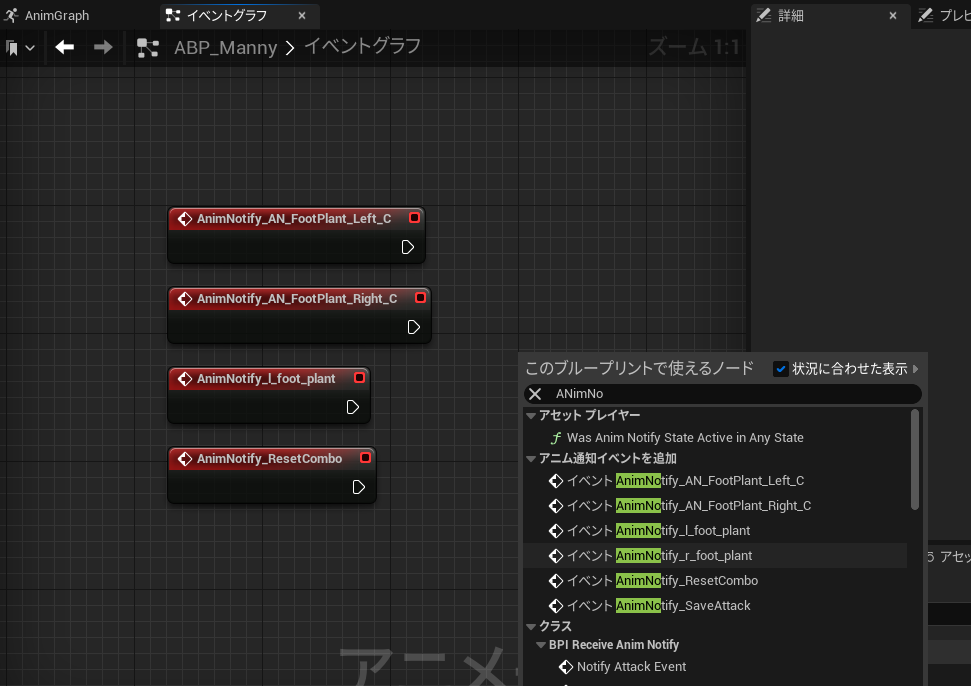Choose Was Anim Notify State Active in Any State
Viewport: 971px width, 686px height.
pyautogui.click(x=685, y=438)
